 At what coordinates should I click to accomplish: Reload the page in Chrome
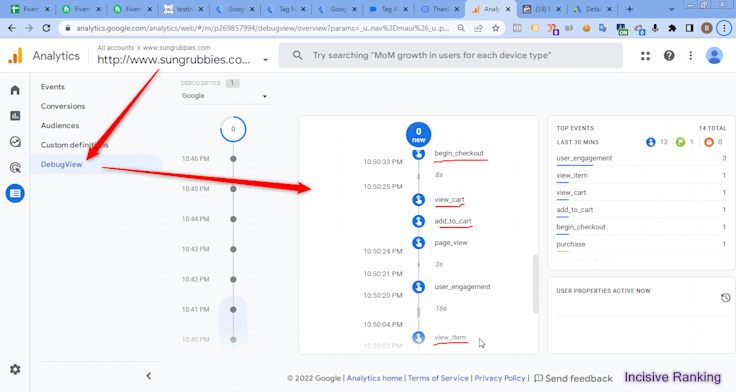click(x=46, y=28)
